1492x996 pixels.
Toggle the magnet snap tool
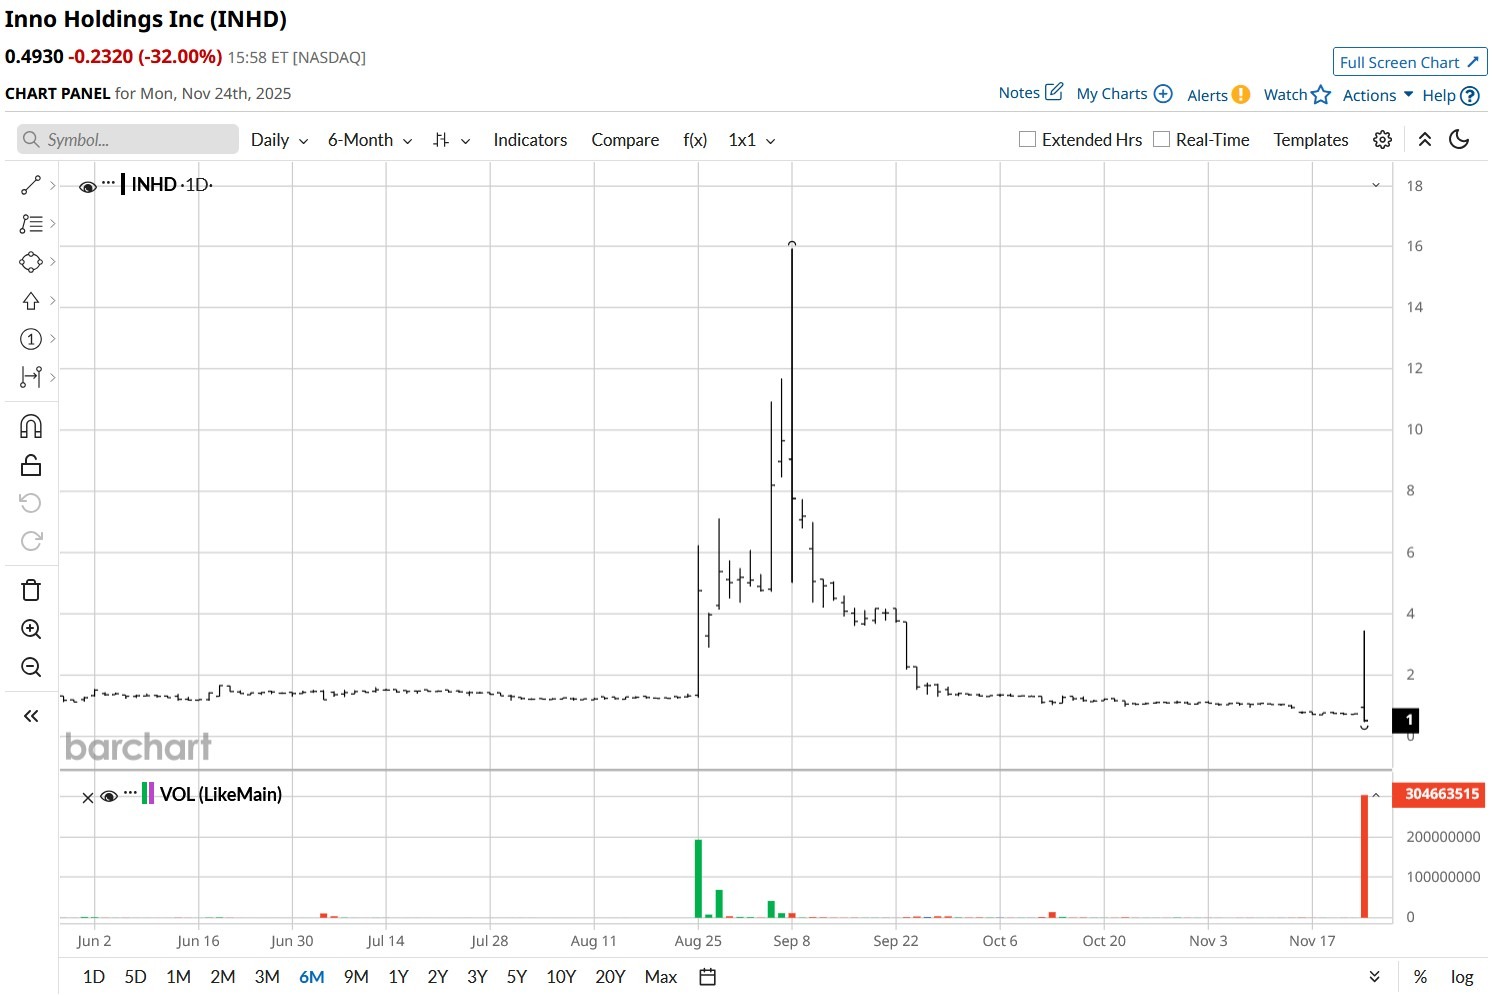point(31,427)
